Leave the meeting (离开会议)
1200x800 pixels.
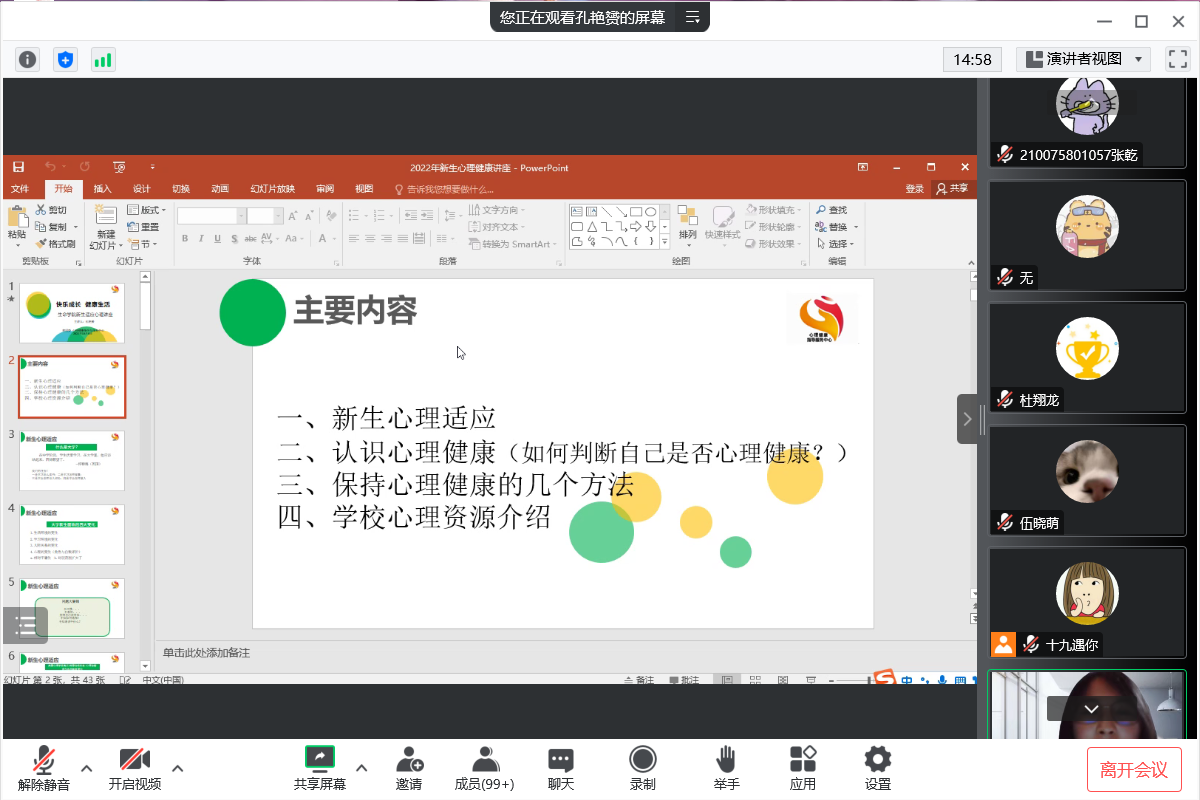point(1133,769)
